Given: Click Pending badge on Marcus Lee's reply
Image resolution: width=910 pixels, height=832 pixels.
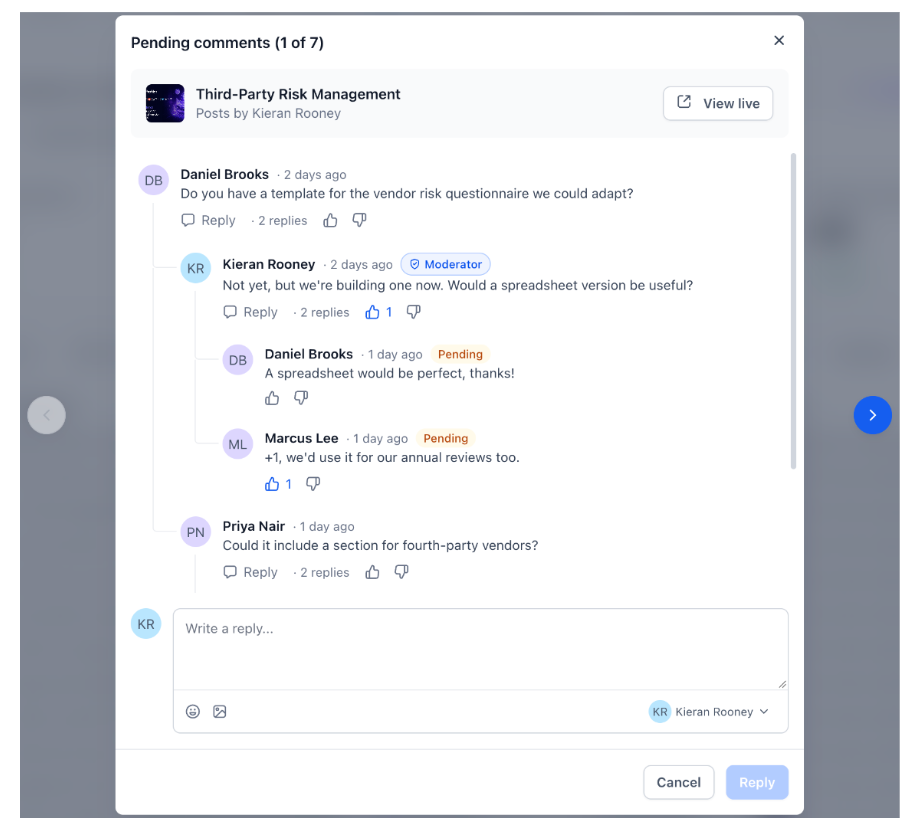Looking at the screenshot, I should (446, 439).
